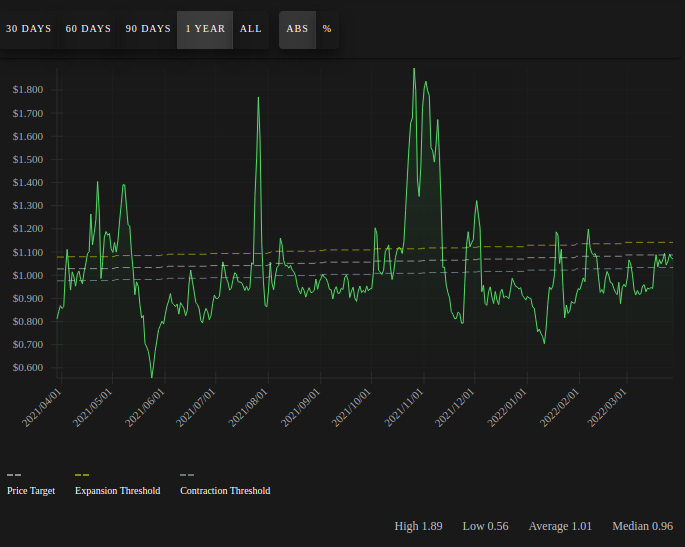Click the gray Contraction Threshold dash swatch
Viewport: 685px width, 547px height.
coord(187,475)
